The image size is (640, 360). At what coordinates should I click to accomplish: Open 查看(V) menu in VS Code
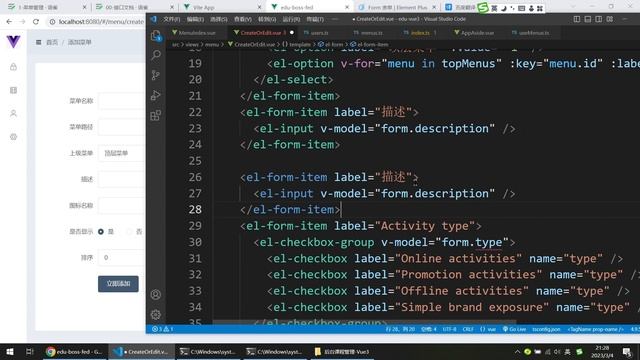(x=243, y=19)
